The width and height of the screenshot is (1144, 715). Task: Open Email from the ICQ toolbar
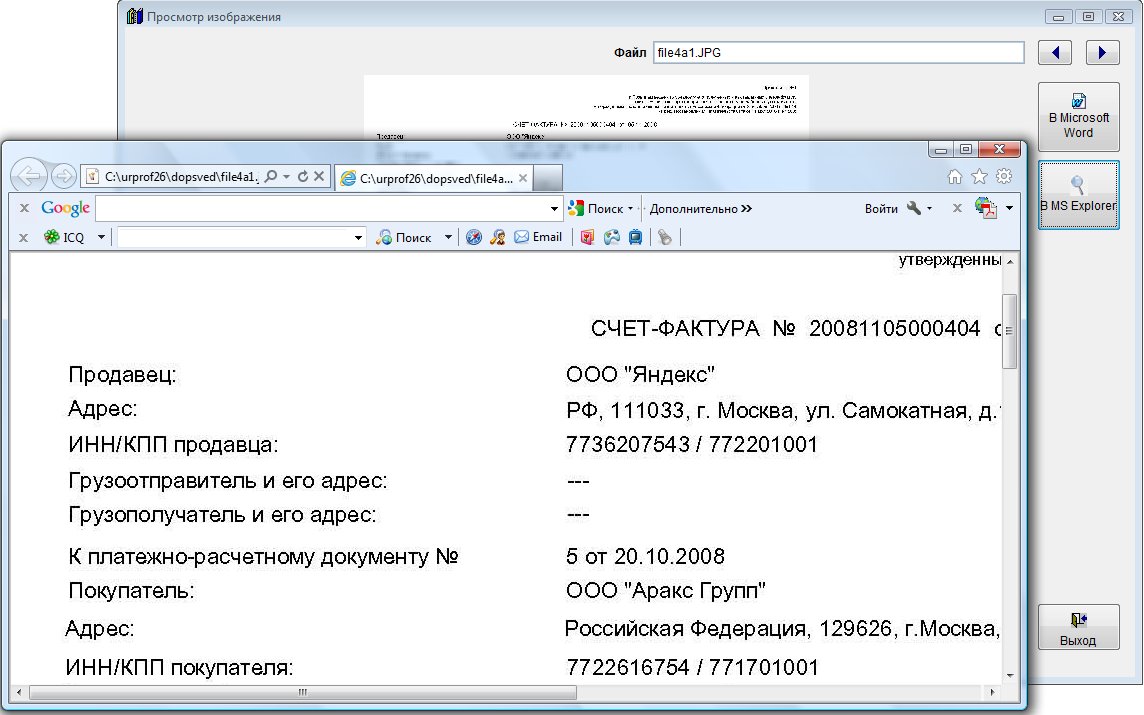pyautogui.click(x=538, y=237)
